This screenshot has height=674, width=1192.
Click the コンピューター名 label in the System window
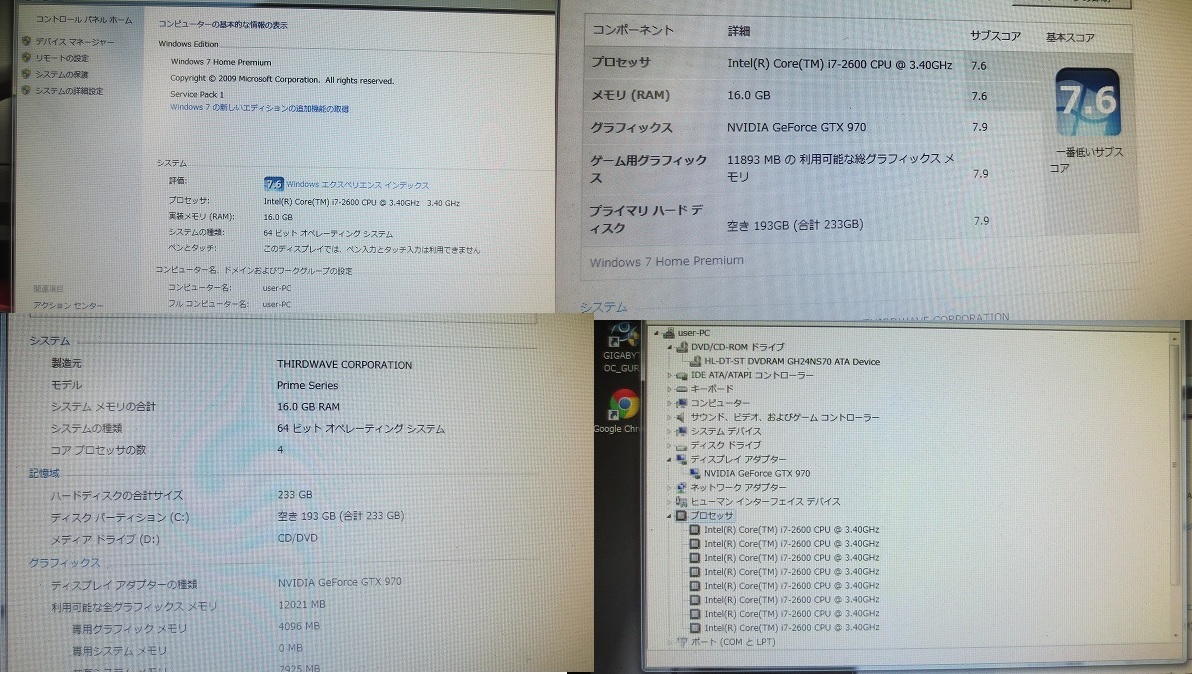click(x=199, y=287)
